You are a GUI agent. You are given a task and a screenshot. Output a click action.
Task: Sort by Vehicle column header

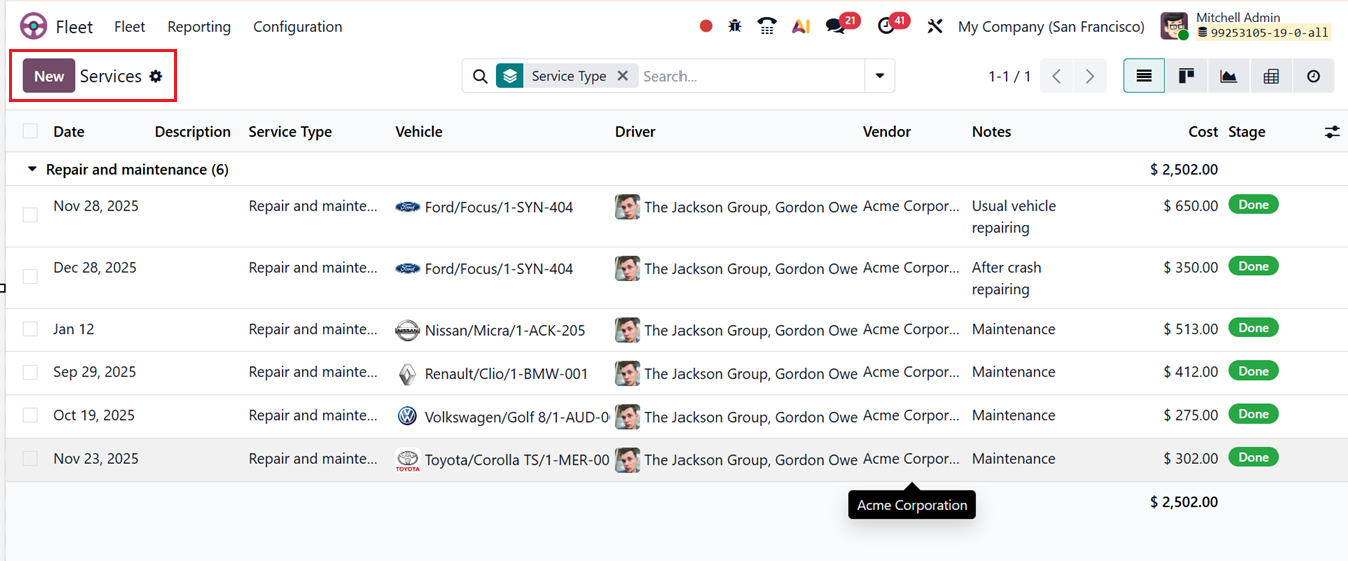[x=419, y=132]
